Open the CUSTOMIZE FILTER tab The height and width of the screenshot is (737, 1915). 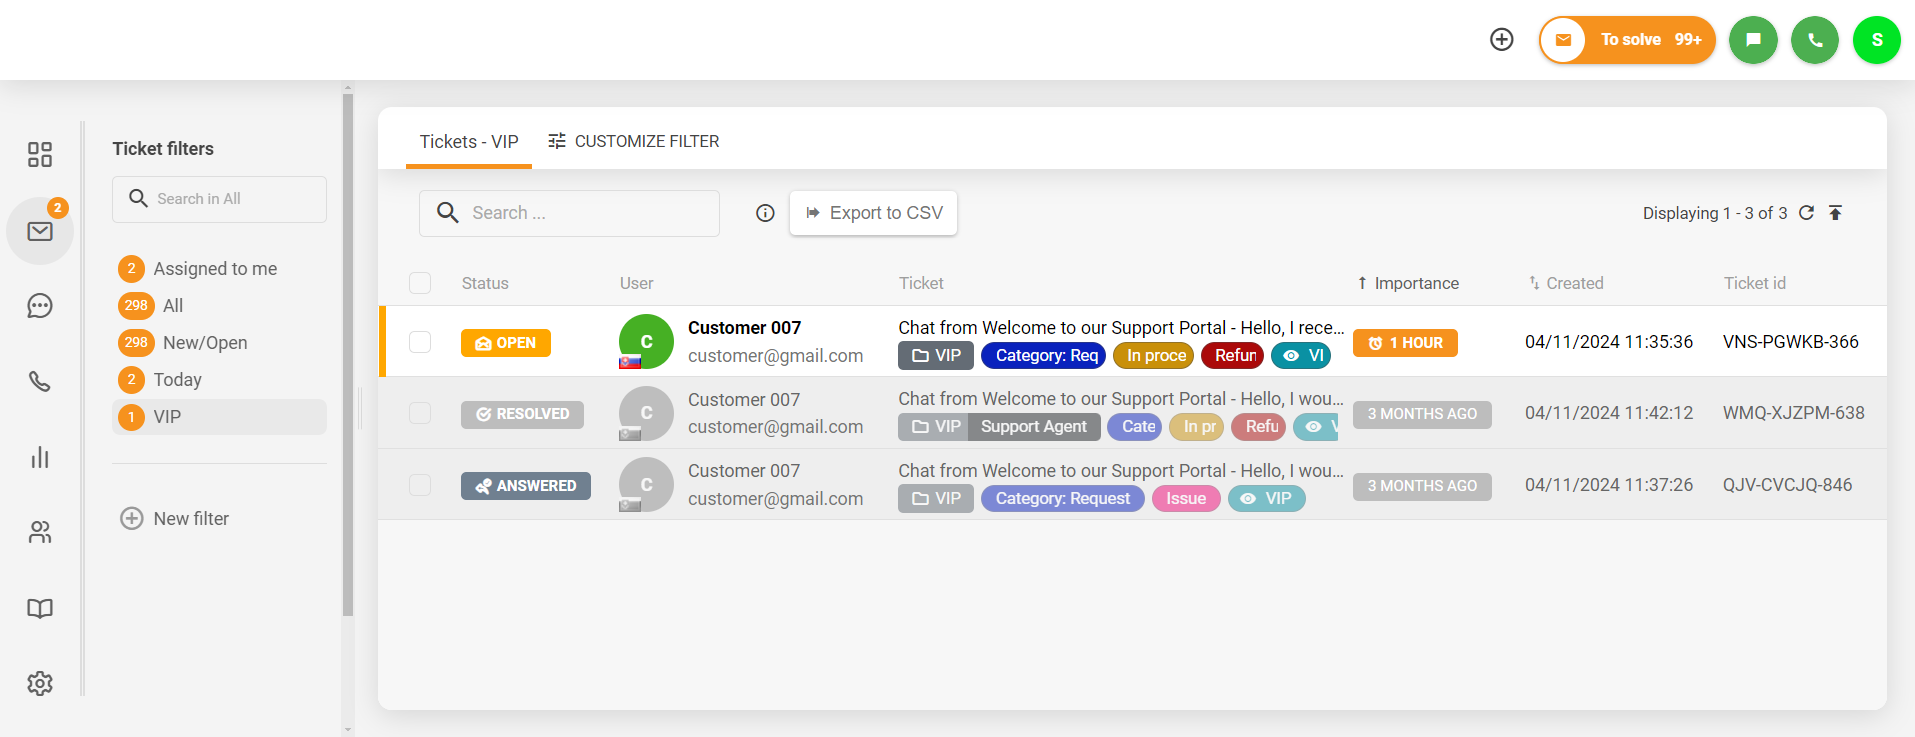coord(634,141)
